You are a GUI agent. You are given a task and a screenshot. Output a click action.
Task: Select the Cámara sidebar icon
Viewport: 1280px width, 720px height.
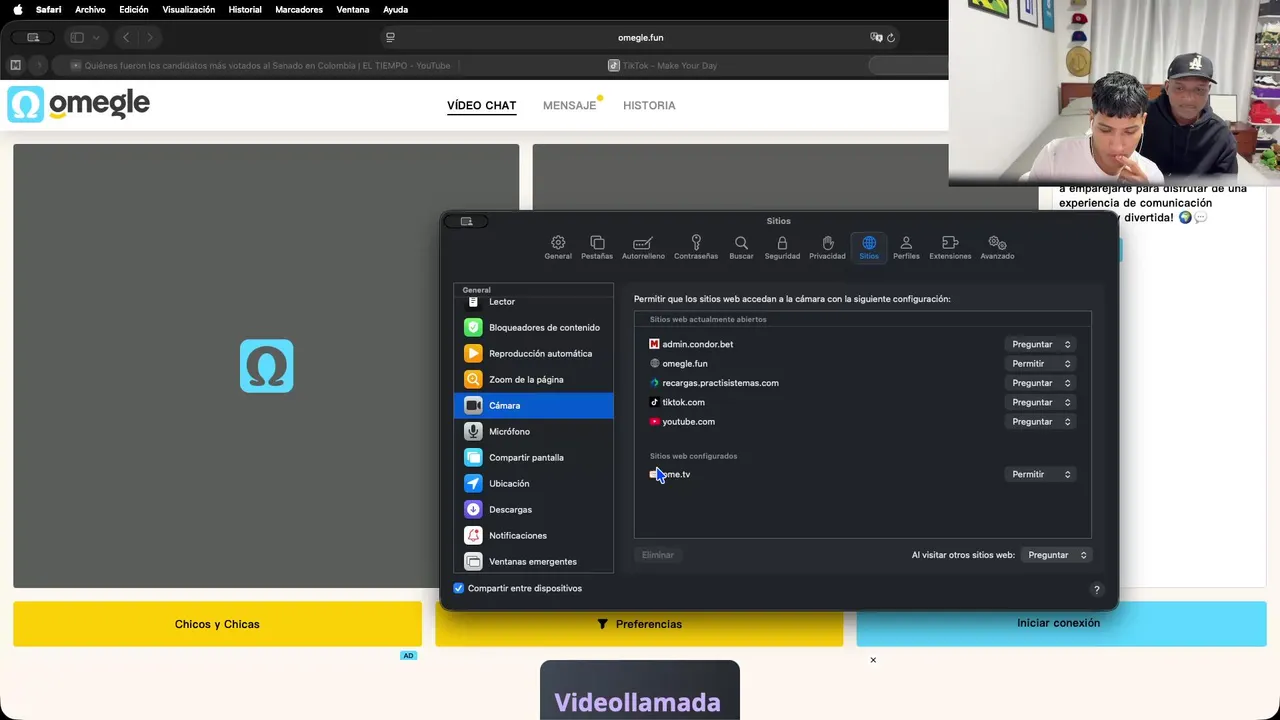click(x=473, y=405)
